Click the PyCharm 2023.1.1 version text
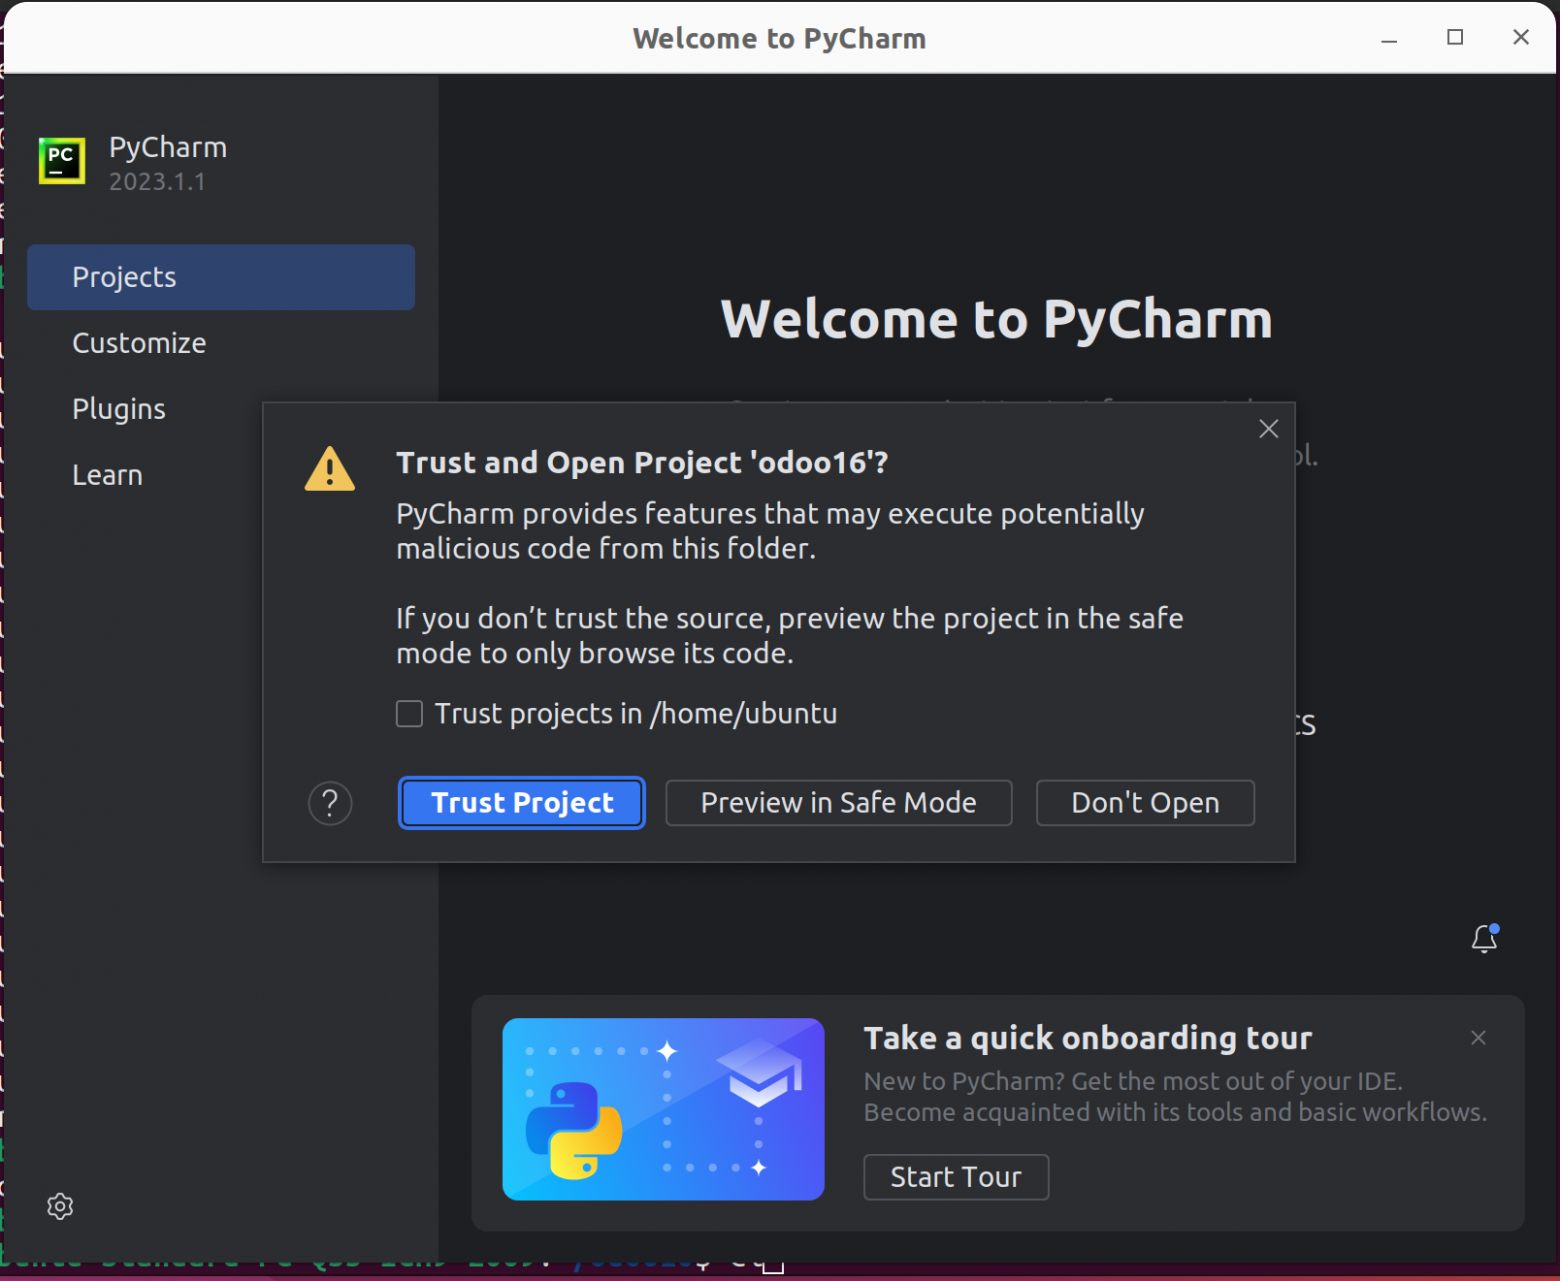The image size is (1560, 1281). coord(157,182)
